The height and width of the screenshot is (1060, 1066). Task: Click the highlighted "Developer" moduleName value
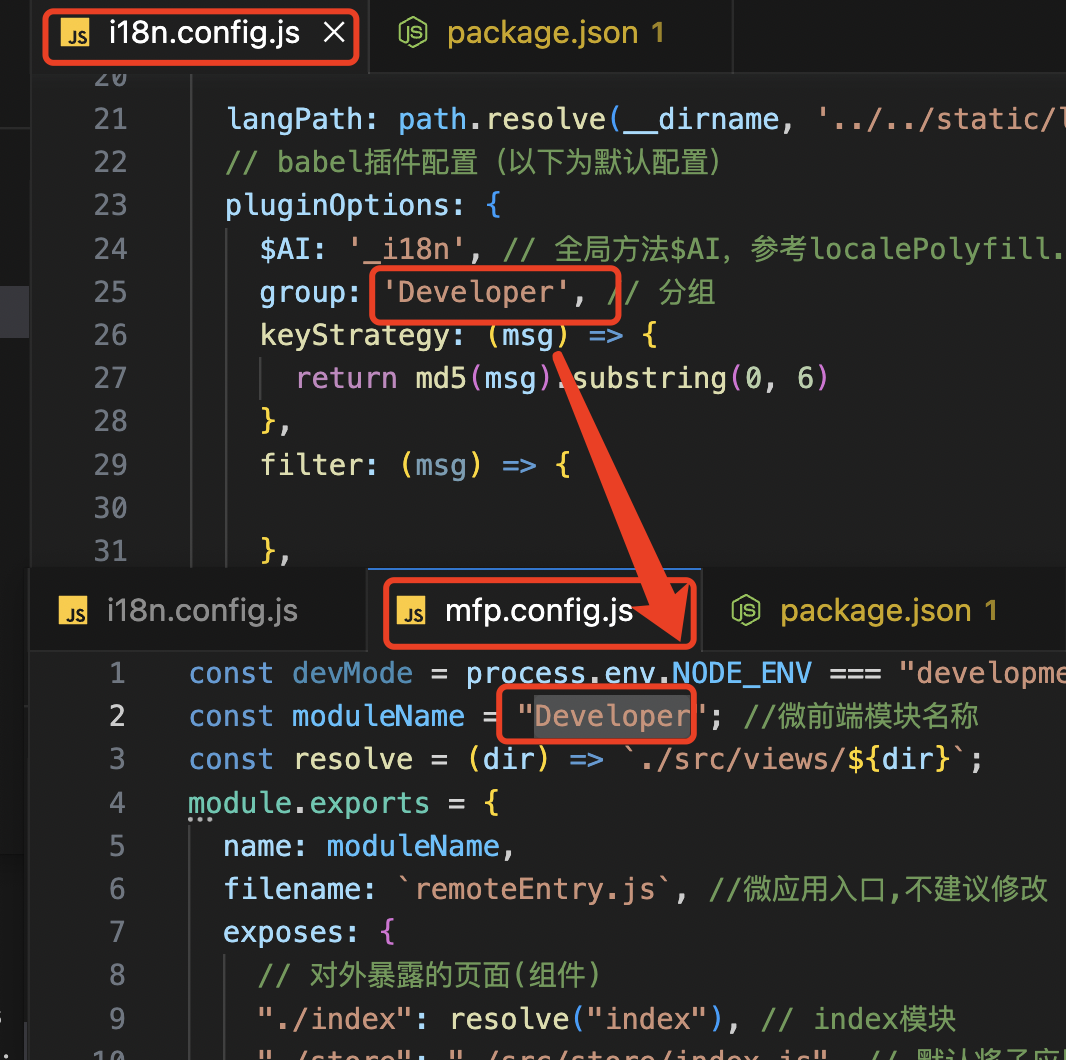tap(612, 716)
